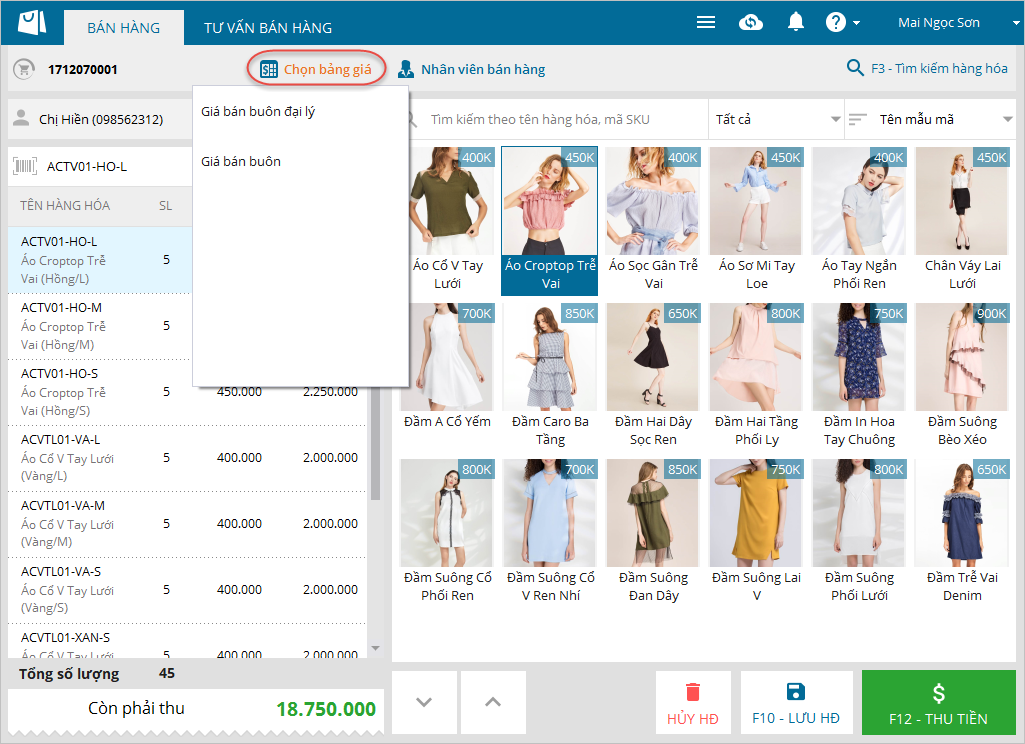Select Chân Váy Lai Lưới product
The image size is (1025, 744).
pyautogui.click(x=962, y=220)
